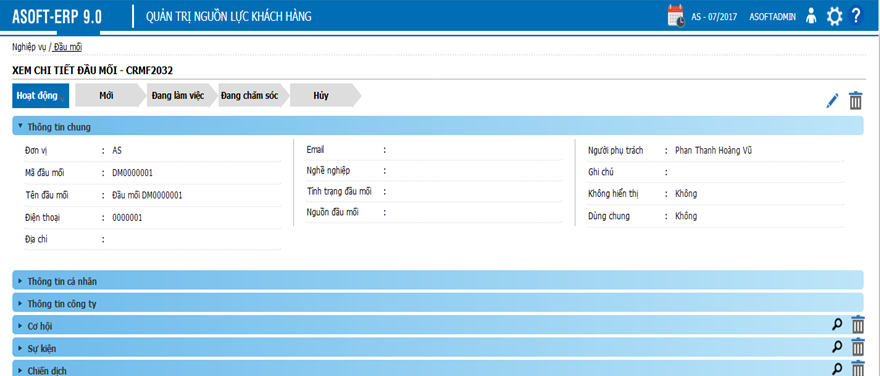Viewport: 880px width, 376px height.
Task: Open the settings gear icon
Action: (835, 16)
